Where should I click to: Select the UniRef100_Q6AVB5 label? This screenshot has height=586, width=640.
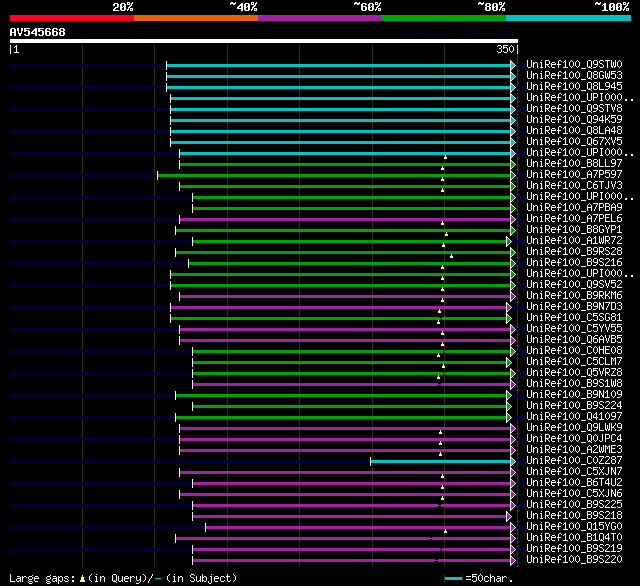click(x=574, y=340)
